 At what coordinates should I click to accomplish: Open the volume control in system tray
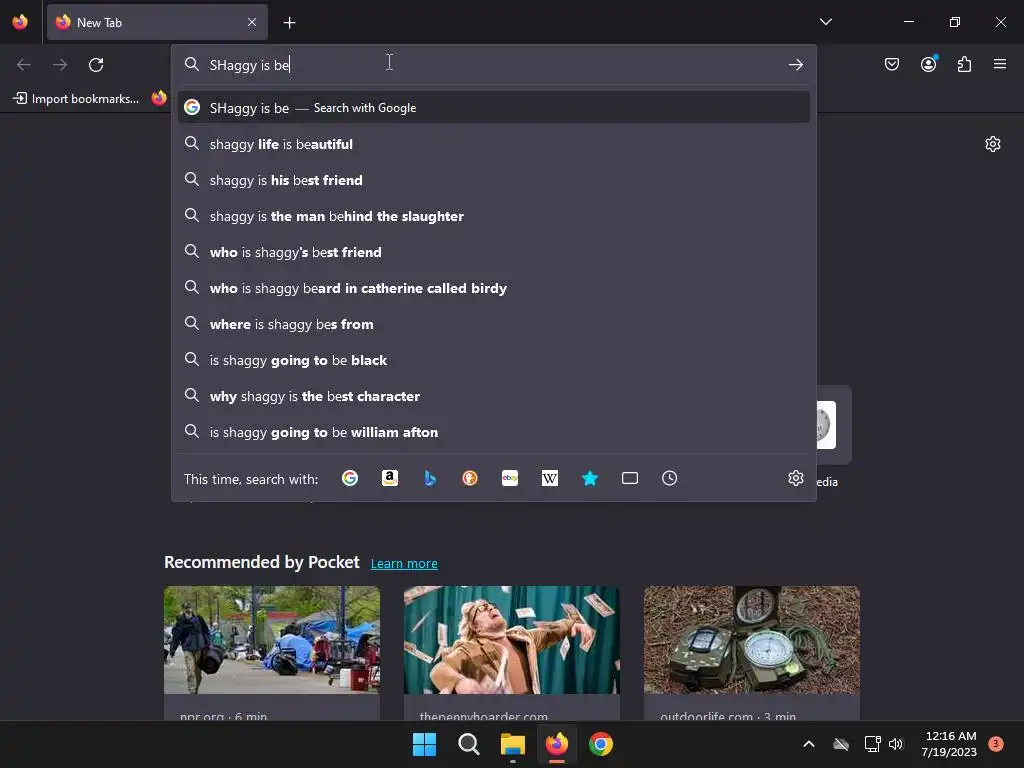click(x=896, y=744)
